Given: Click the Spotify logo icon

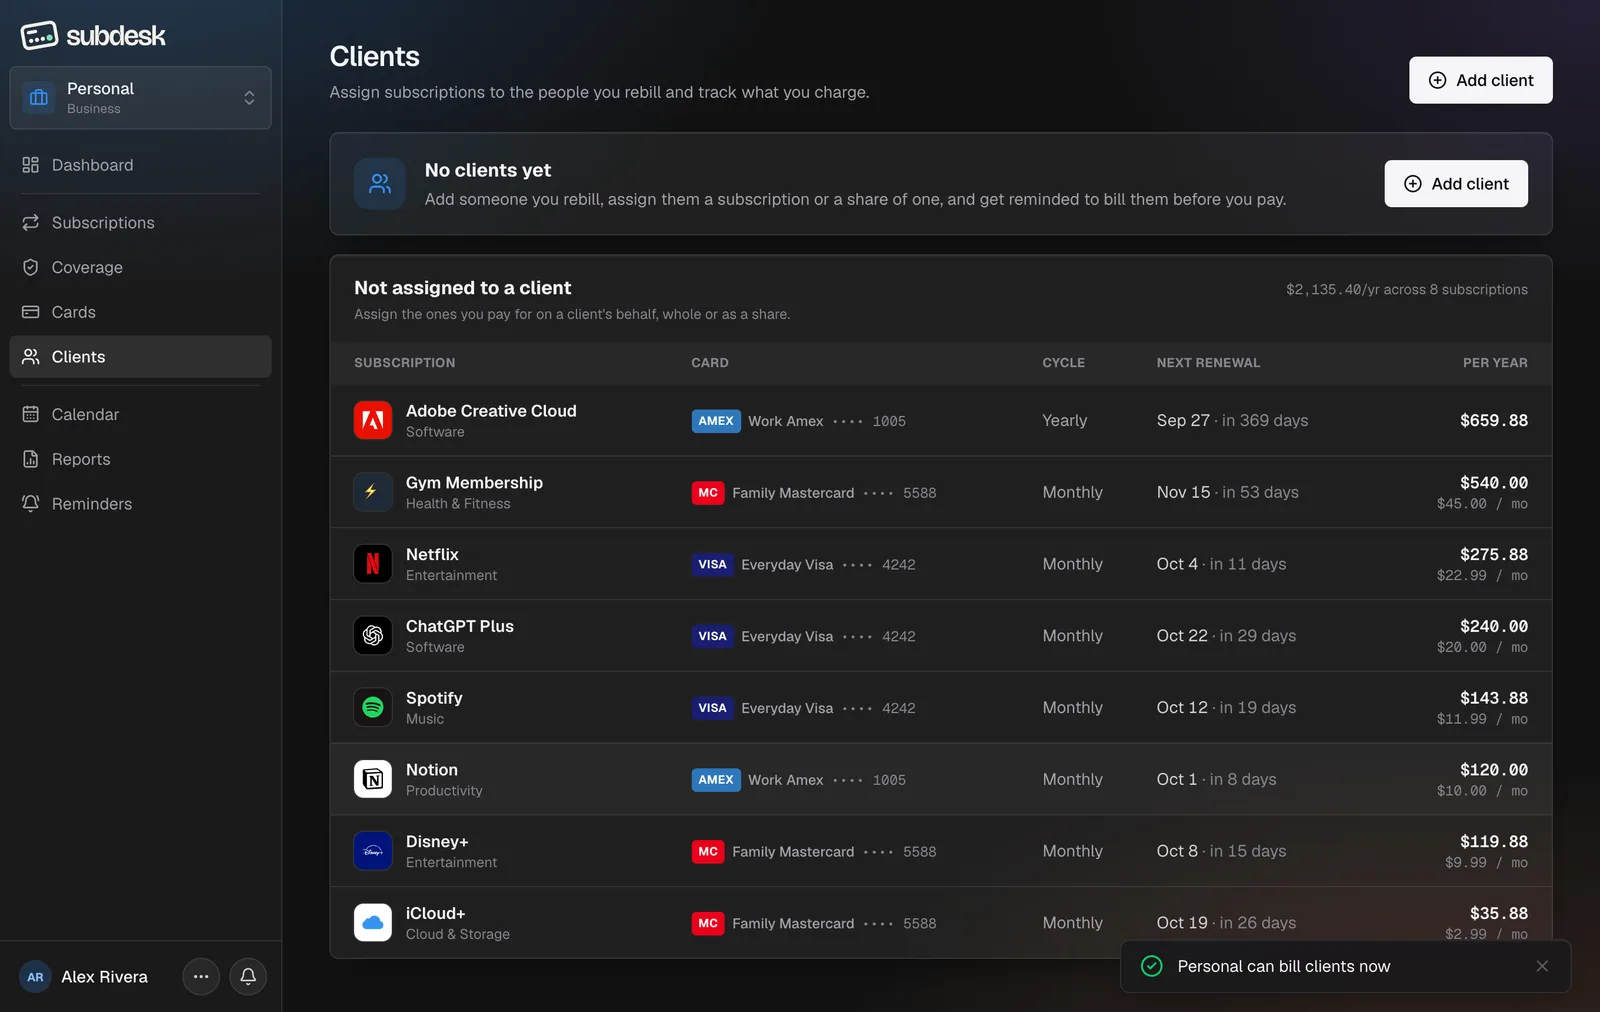Looking at the screenshot, I should click(373, 707).
